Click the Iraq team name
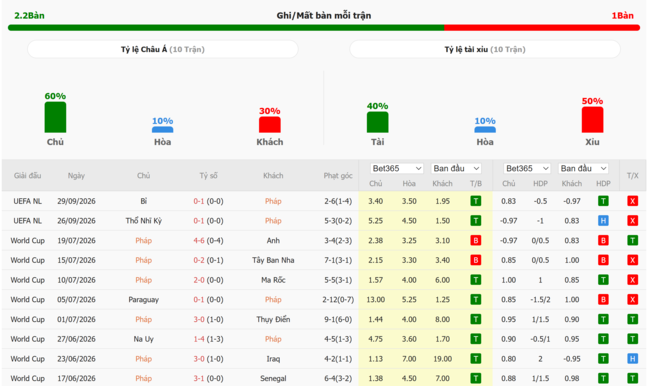Viewport: 650px width, 386px height. tap(273, 359)
